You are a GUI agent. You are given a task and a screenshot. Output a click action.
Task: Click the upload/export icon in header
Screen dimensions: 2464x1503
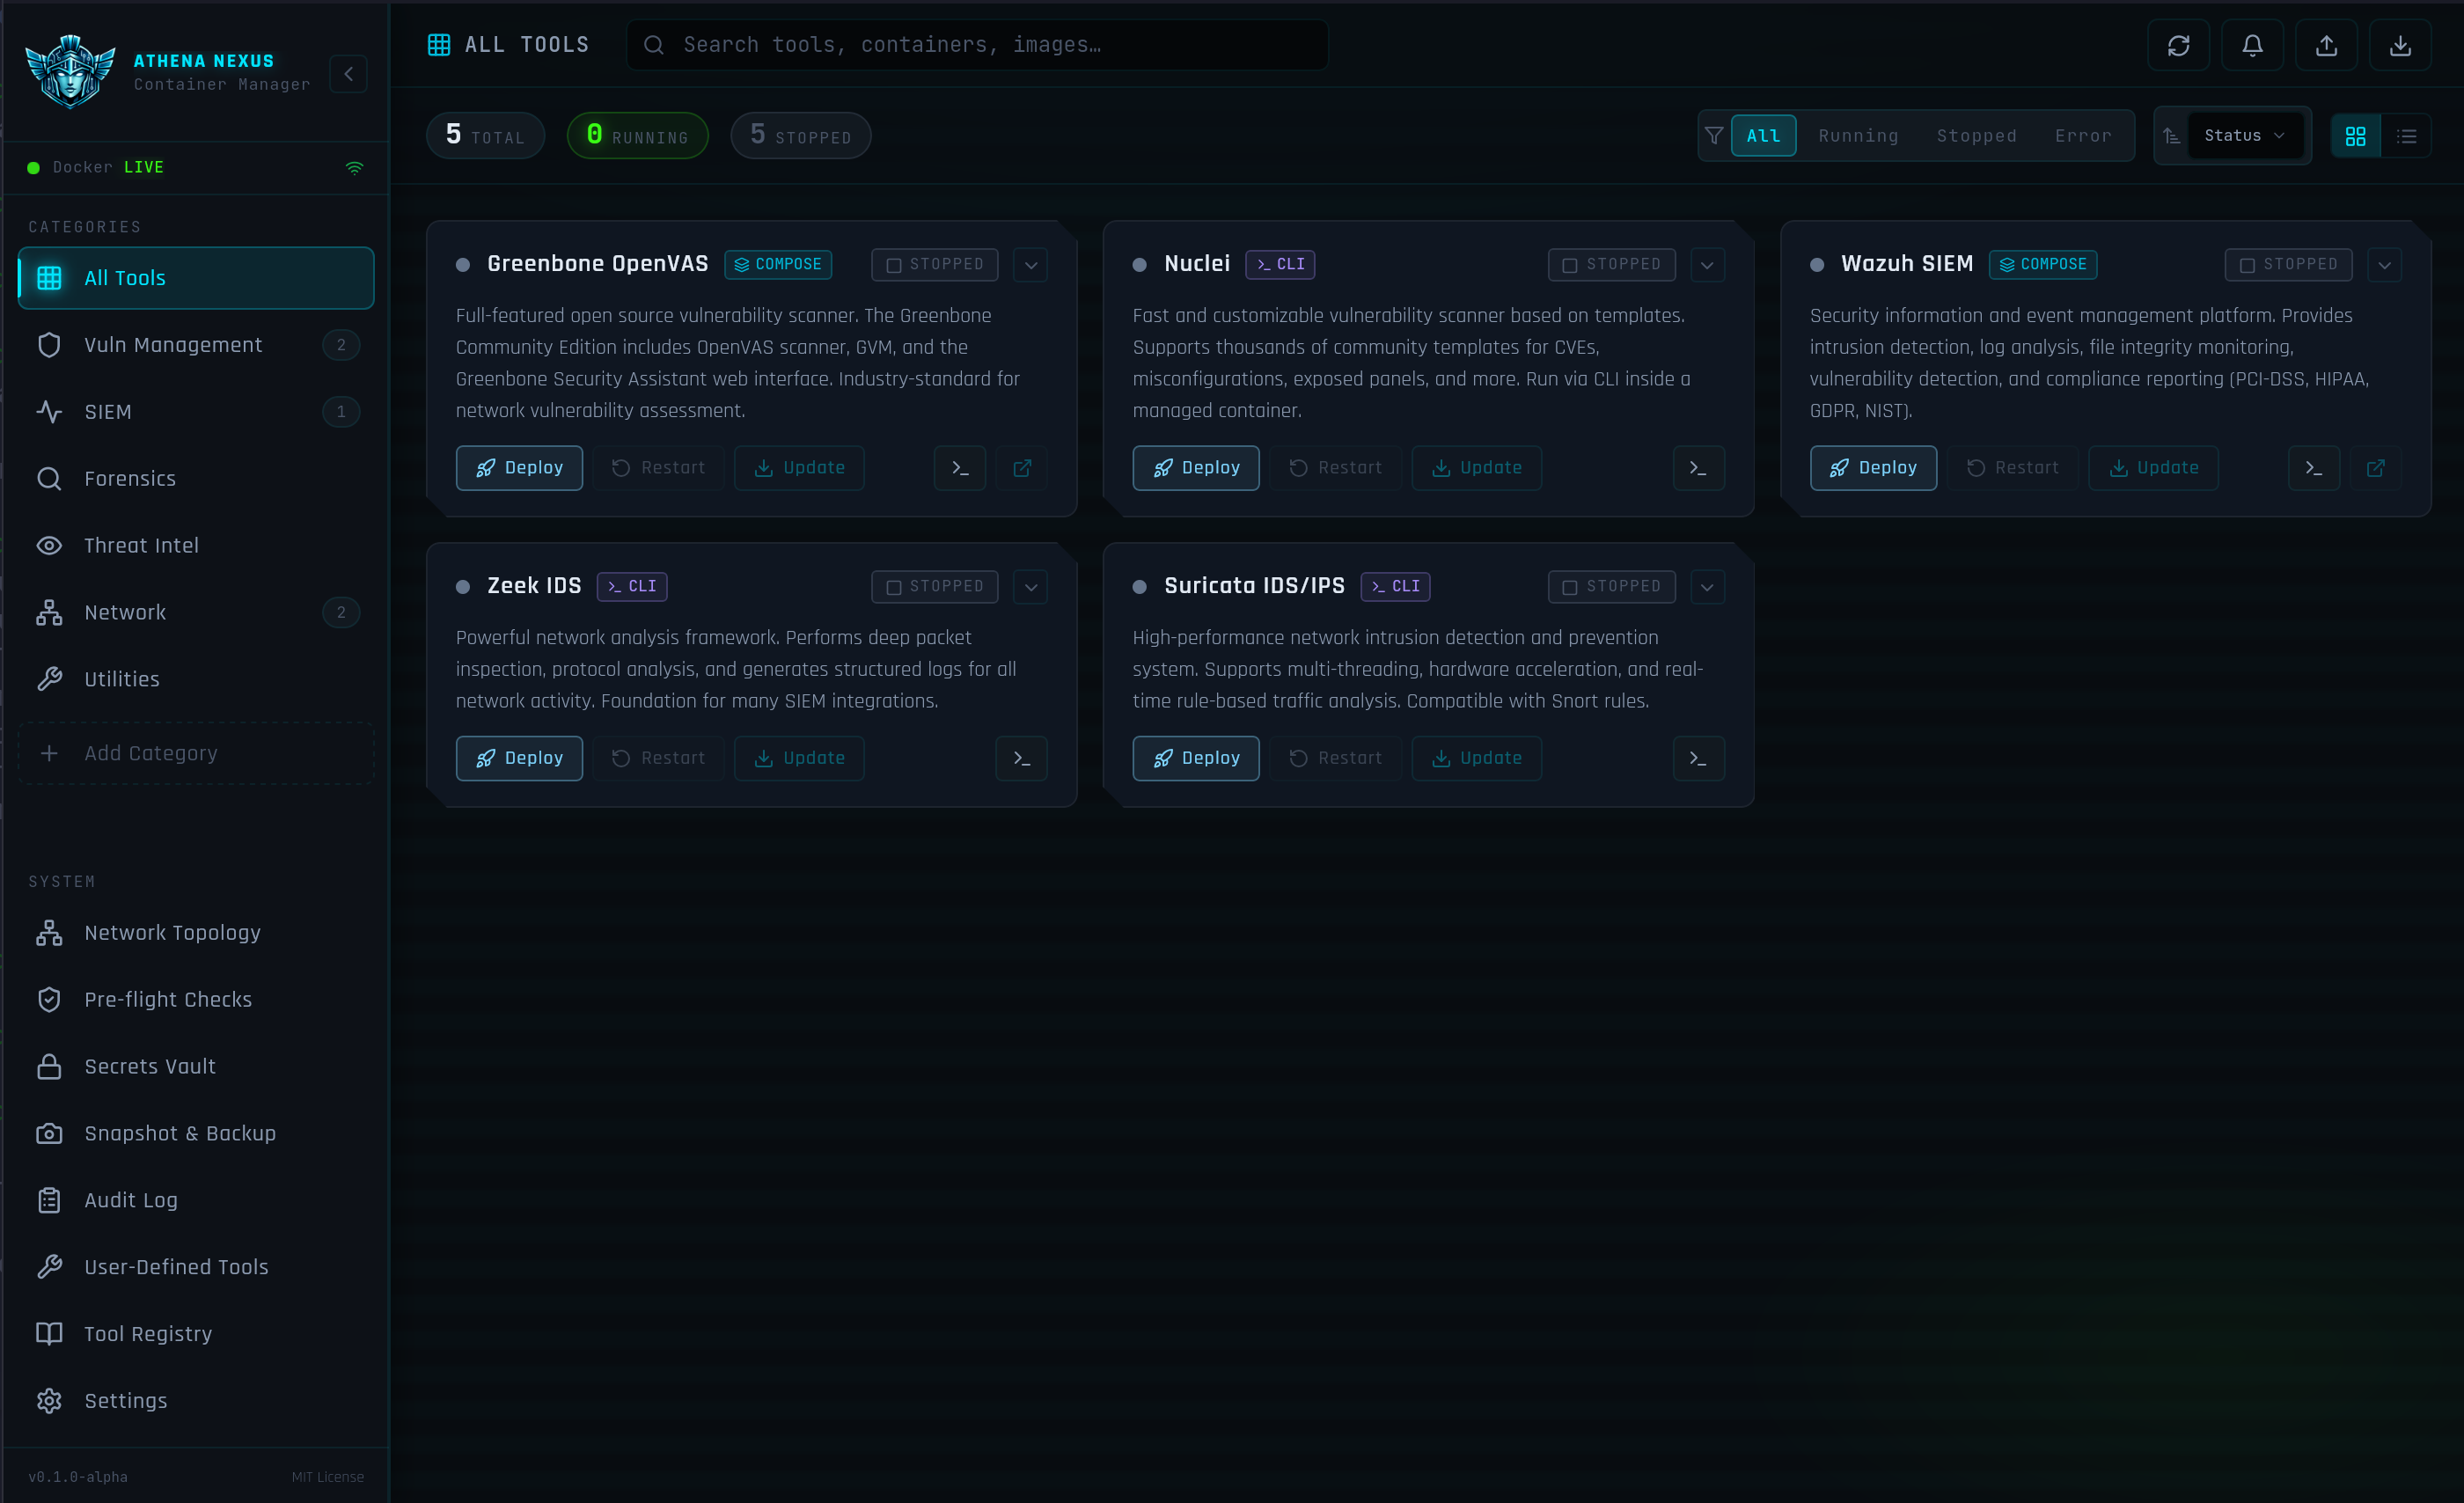click(2326, 45)
